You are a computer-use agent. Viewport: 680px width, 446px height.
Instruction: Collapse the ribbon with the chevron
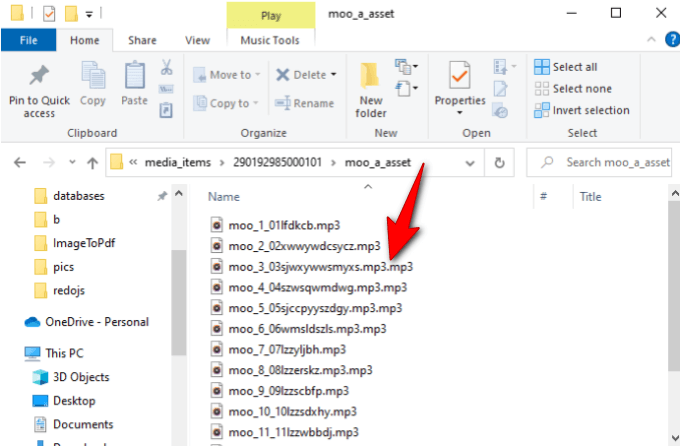pyautogui.click(x=651, y=40)
